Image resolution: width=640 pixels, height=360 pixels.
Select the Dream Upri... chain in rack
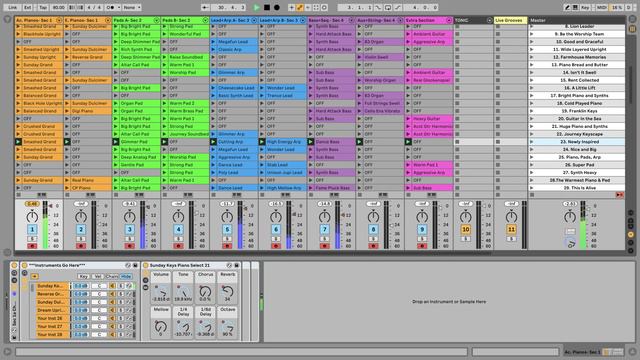pyautogui.click(x=51, y=310)
